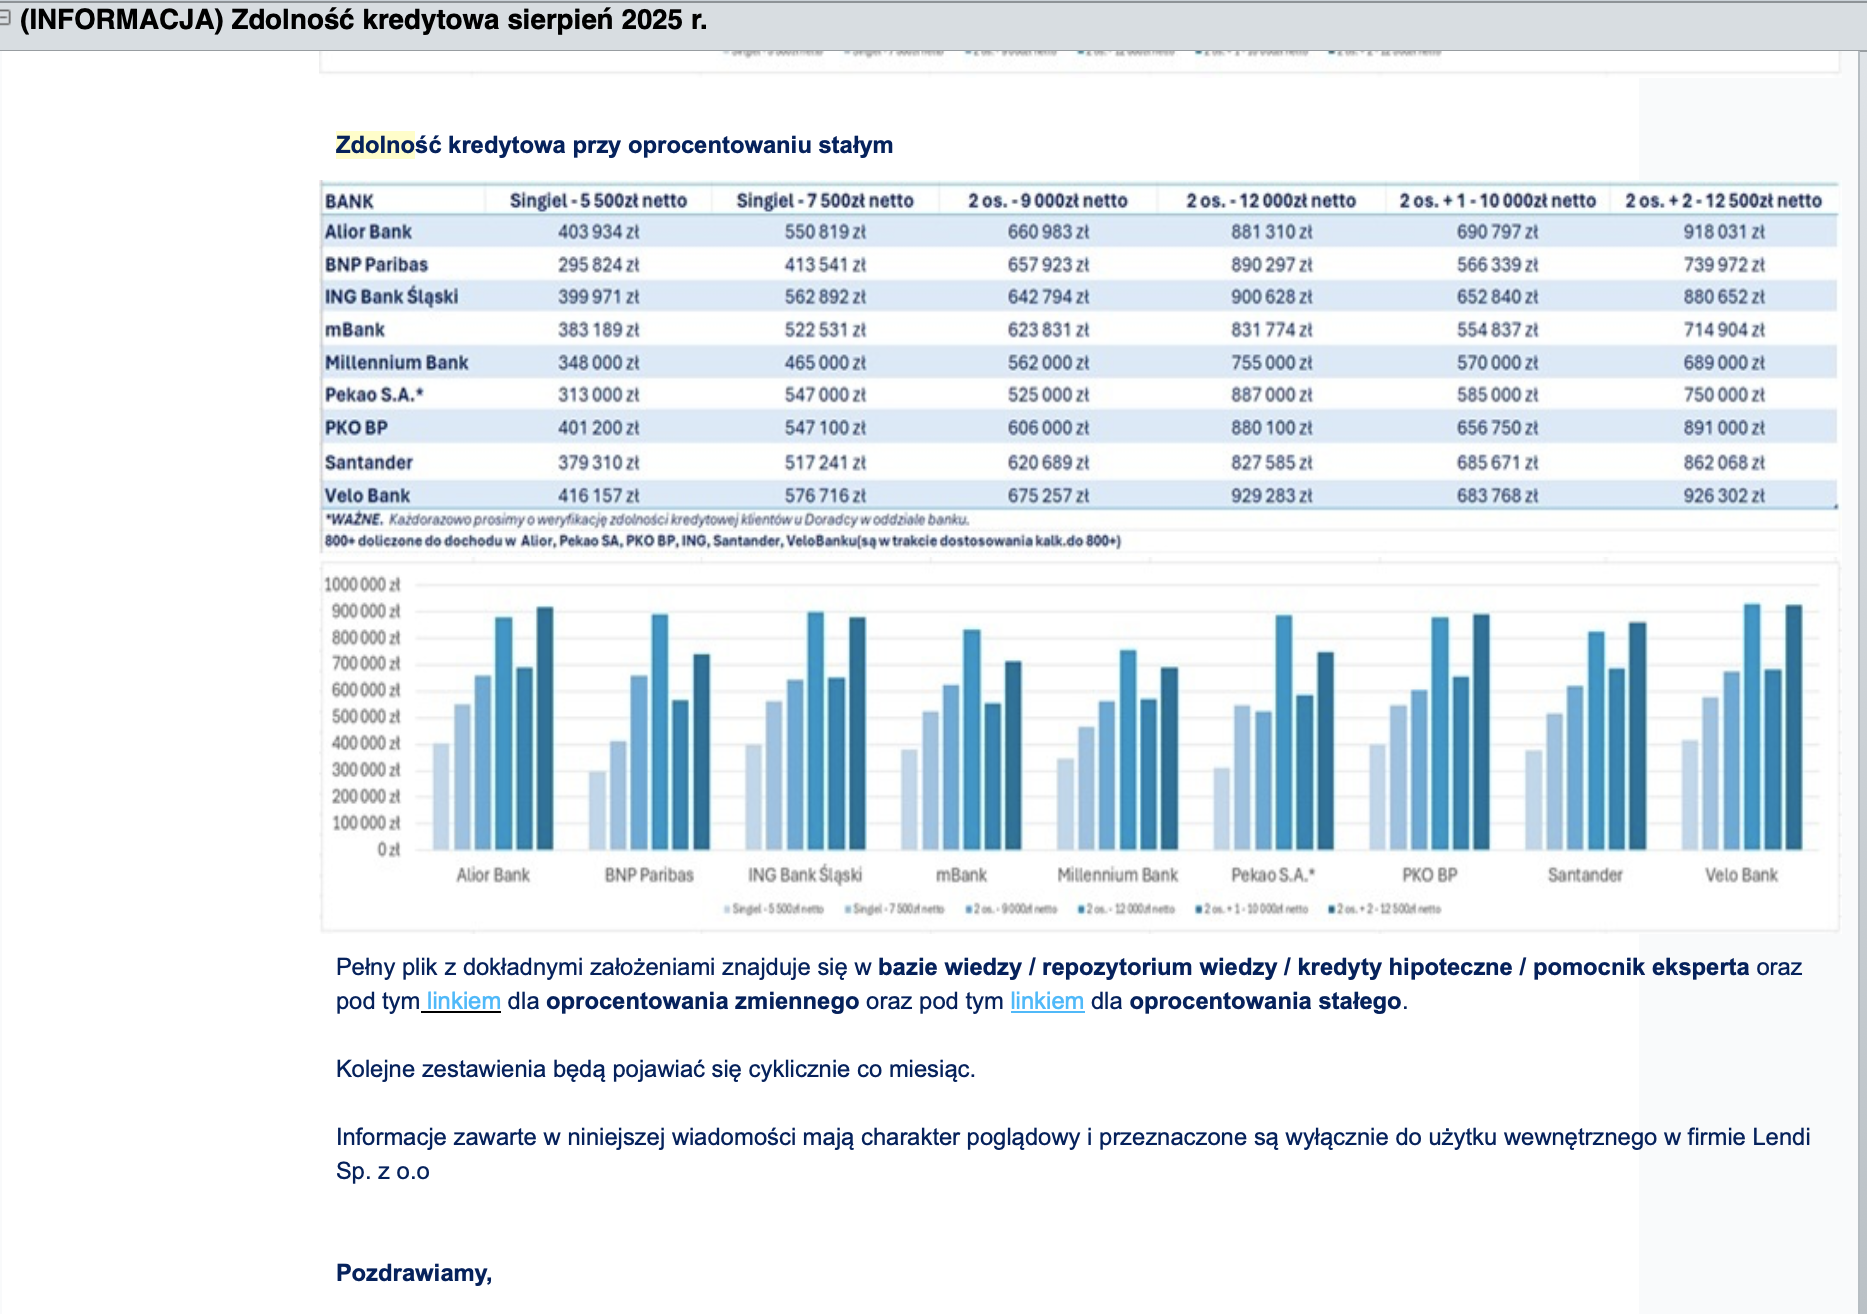Click the ING Bank Śląski chart axis label
The image size is (1867, 1314).
[804, 875]
